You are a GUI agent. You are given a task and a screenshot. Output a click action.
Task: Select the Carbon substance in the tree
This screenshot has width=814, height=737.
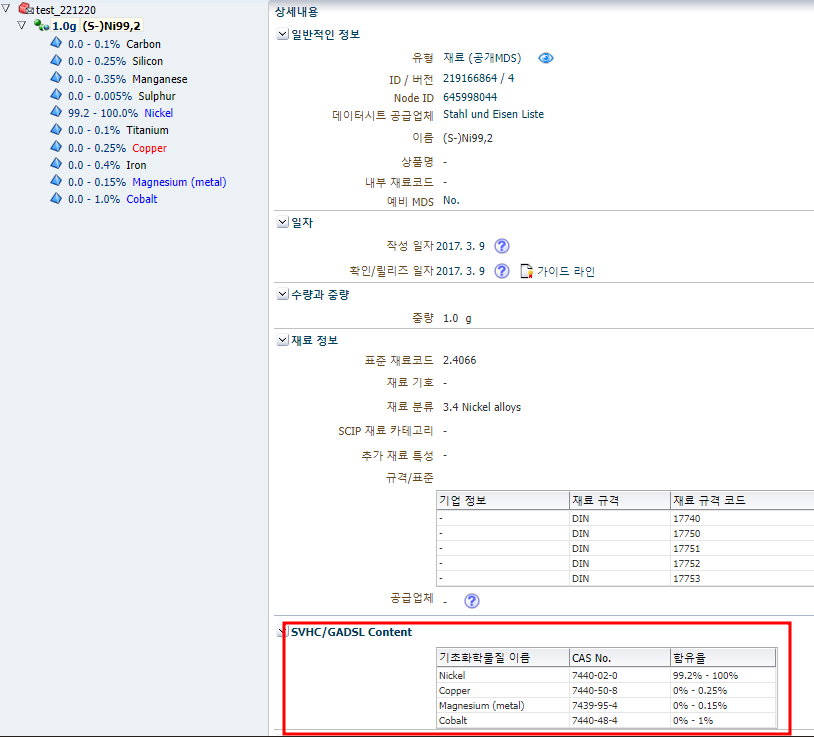click(143, 44)
